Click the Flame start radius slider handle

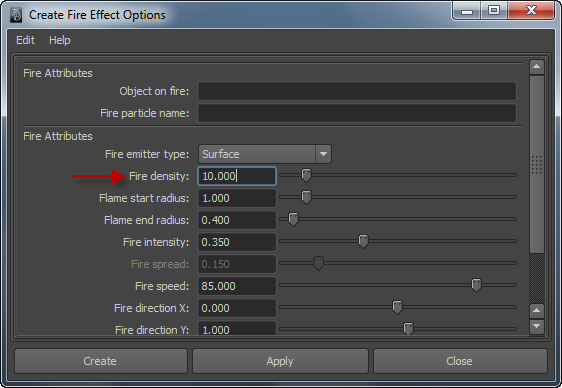point(306,197)
